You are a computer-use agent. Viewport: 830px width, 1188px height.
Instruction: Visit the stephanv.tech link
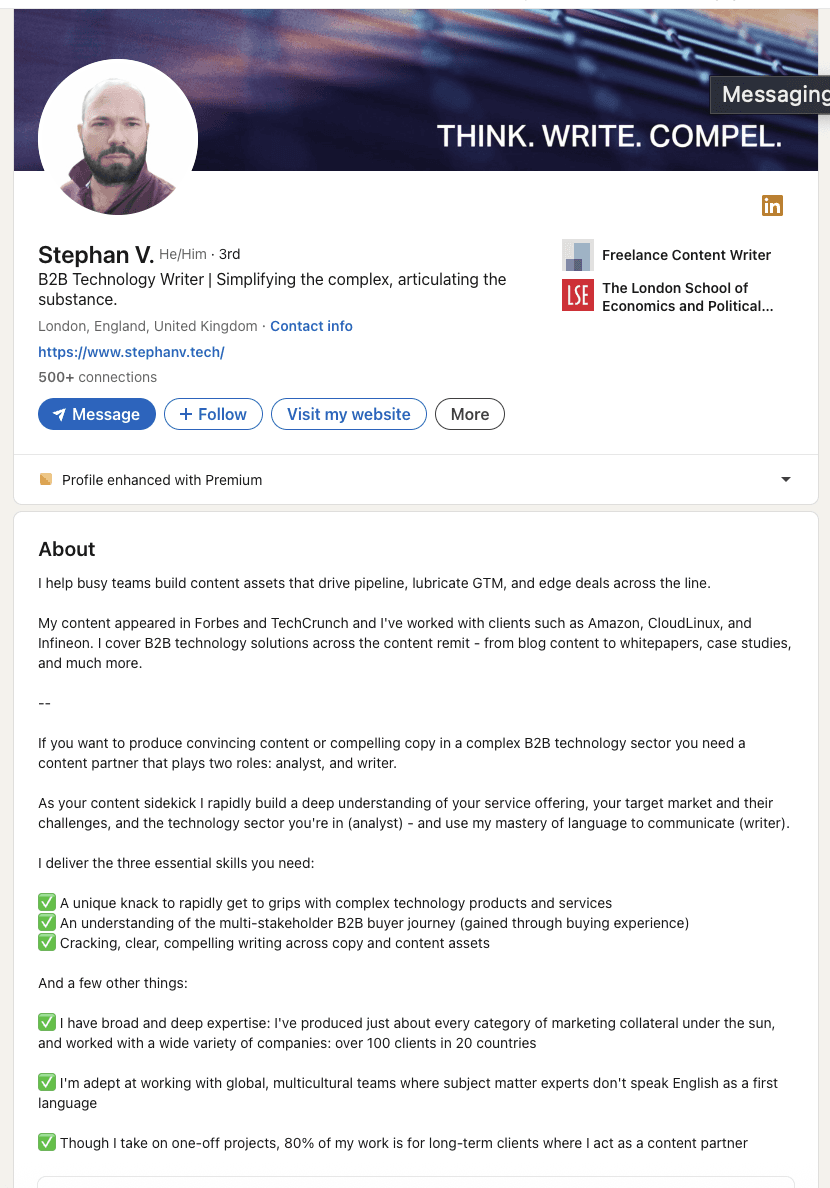pyautogui.click(x=131, y=352)
